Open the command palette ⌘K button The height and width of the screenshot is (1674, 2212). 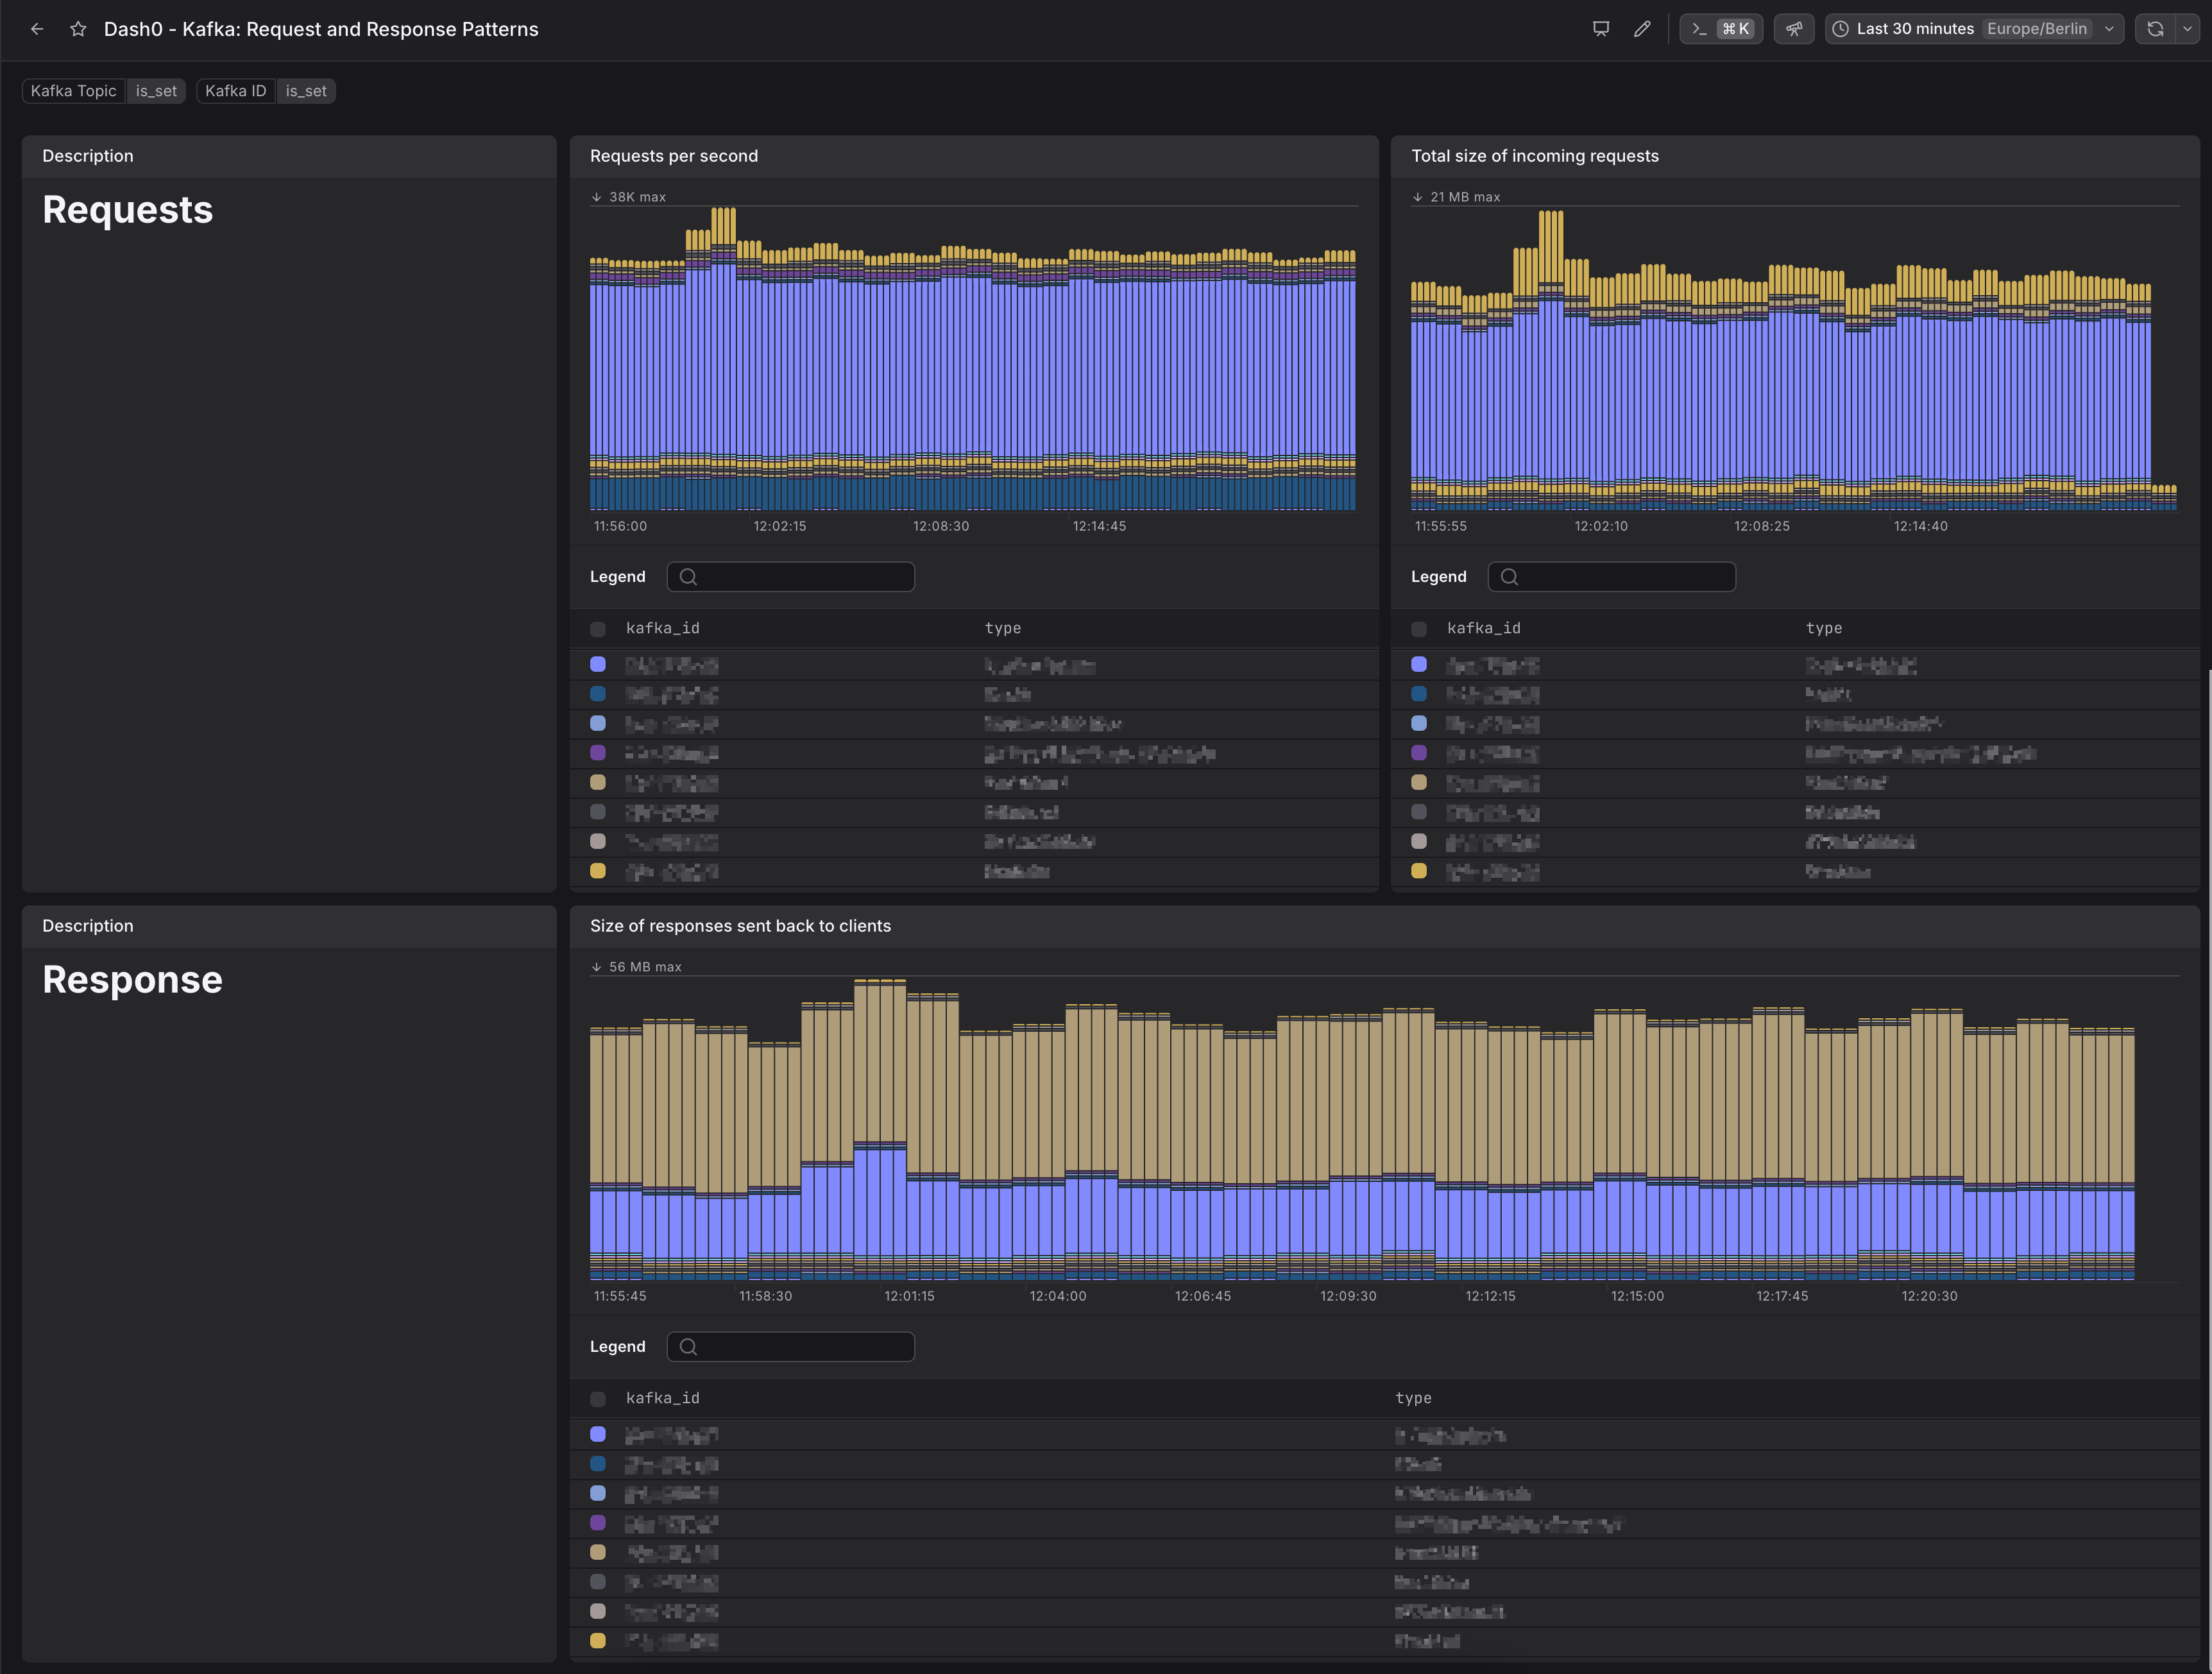point(1720,29)
